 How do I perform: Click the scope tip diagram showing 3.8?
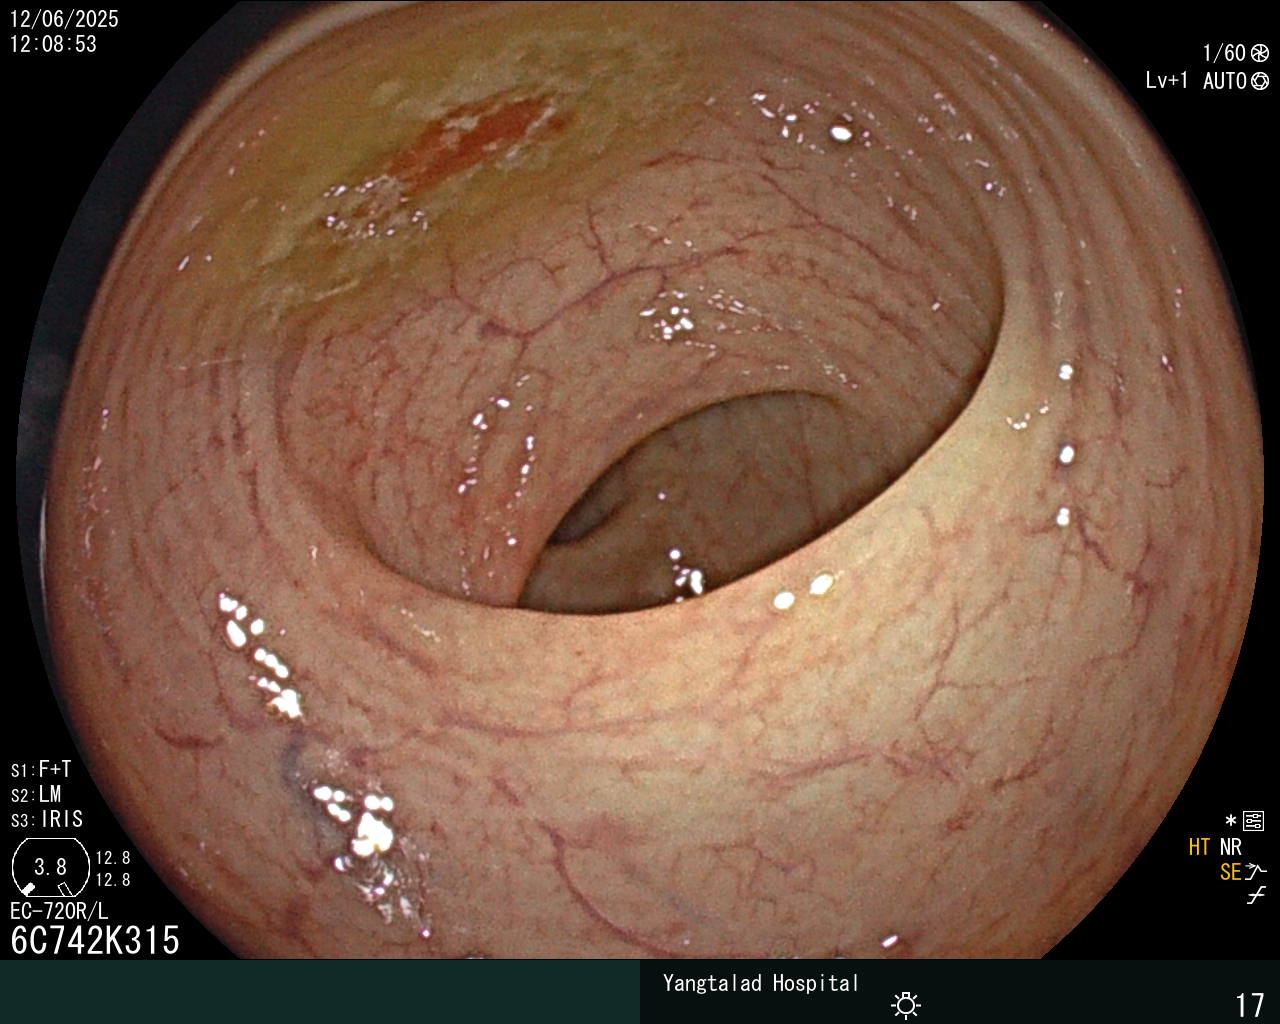50,868
